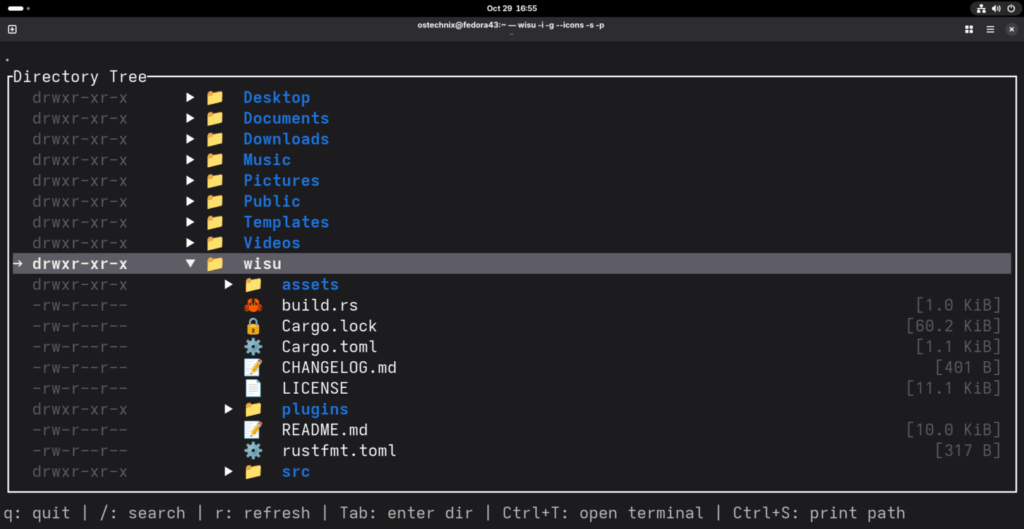
Task: Click the new tab icon in terminal header
Action: (12, 29)
